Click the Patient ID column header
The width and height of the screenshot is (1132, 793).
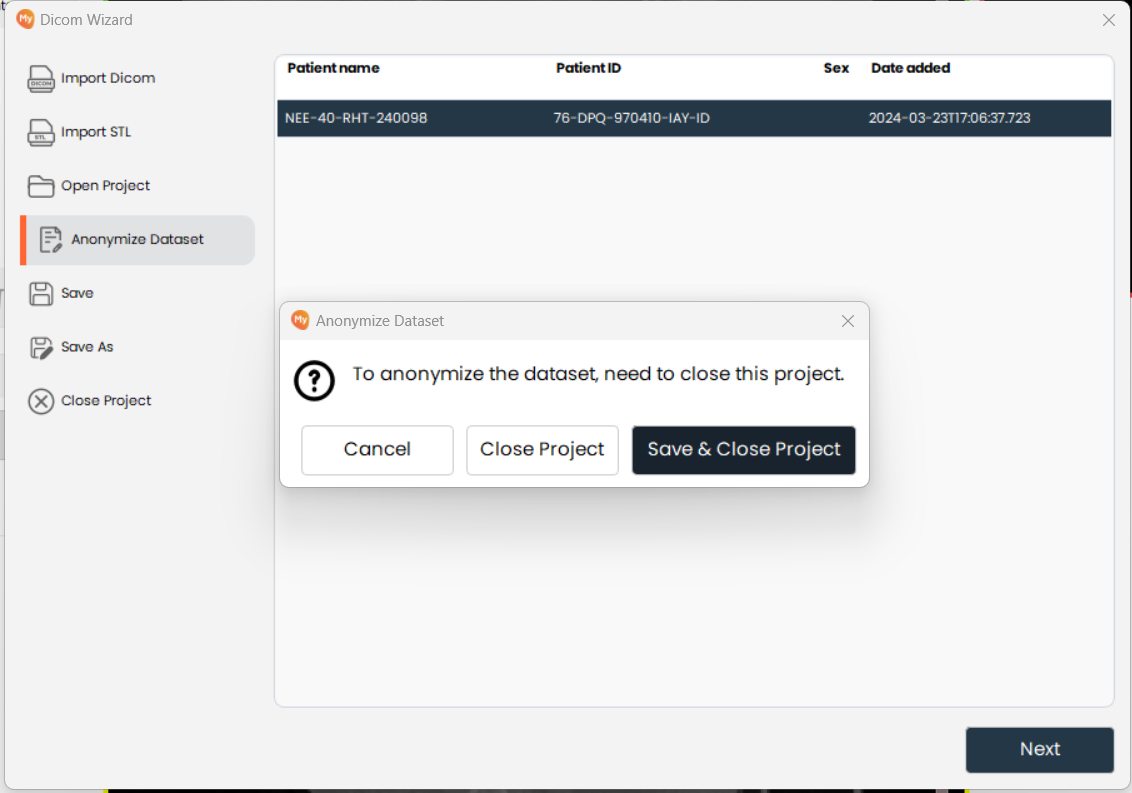click(x=588, y=68)
